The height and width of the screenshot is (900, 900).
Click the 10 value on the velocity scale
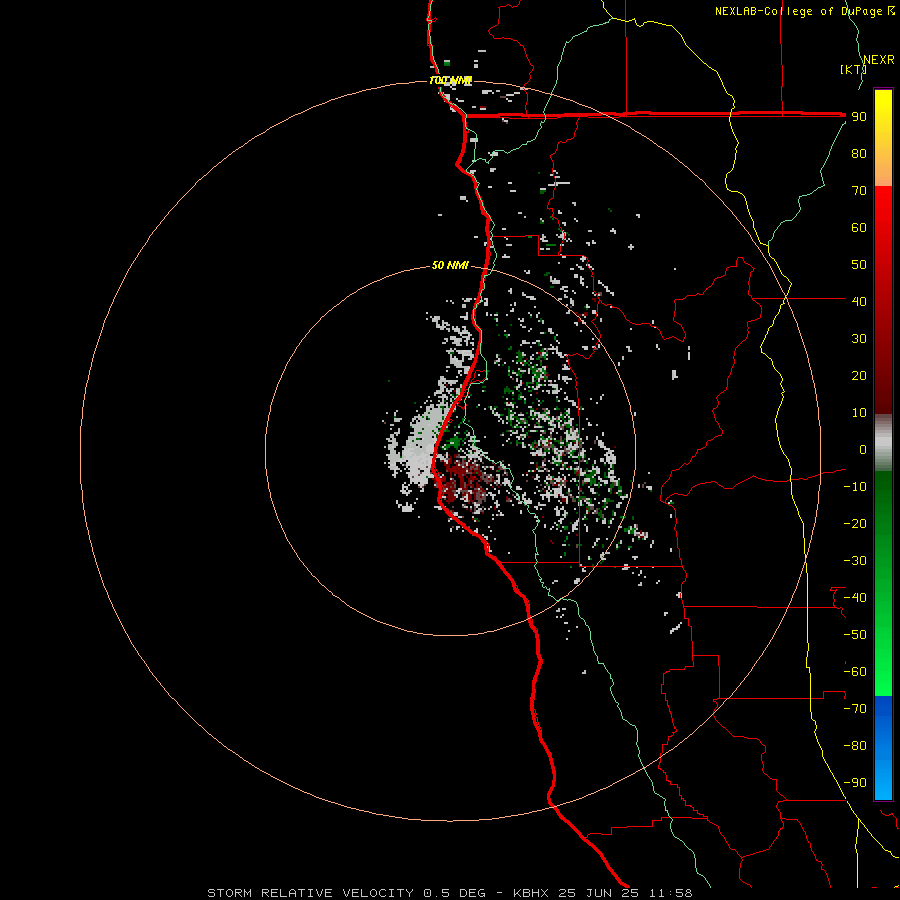859,413
